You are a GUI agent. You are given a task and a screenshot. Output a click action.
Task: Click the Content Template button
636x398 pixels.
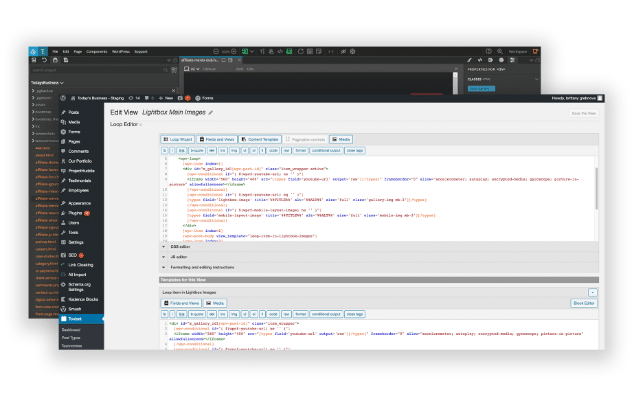point(260,139)
